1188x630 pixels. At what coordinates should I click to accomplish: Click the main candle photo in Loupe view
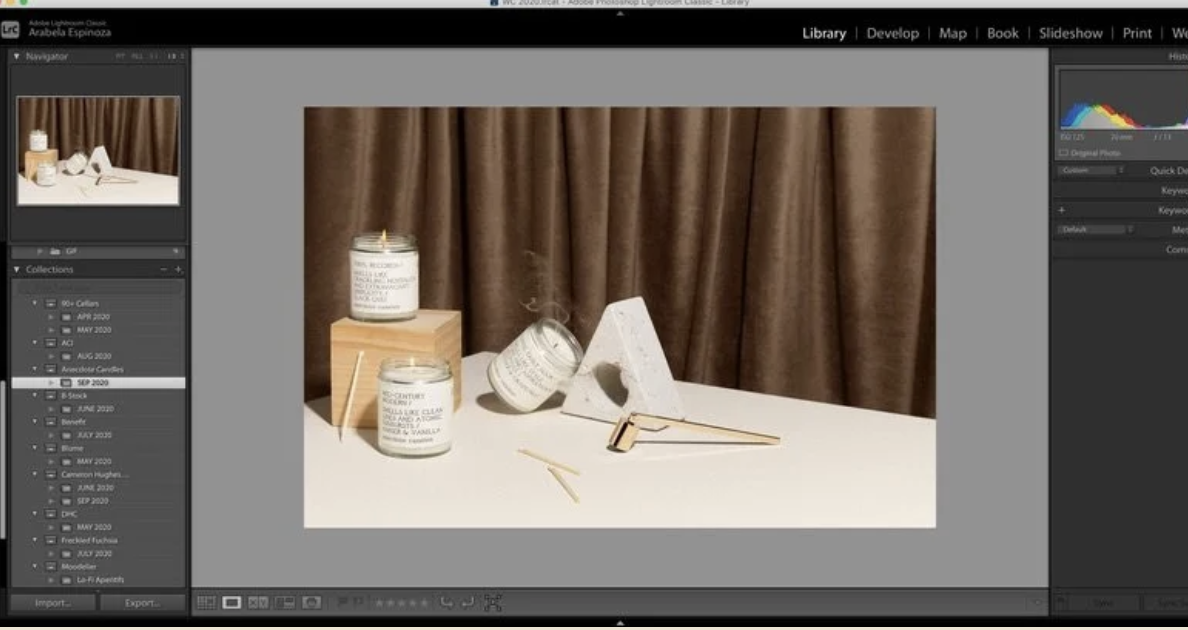pos(620,317)
